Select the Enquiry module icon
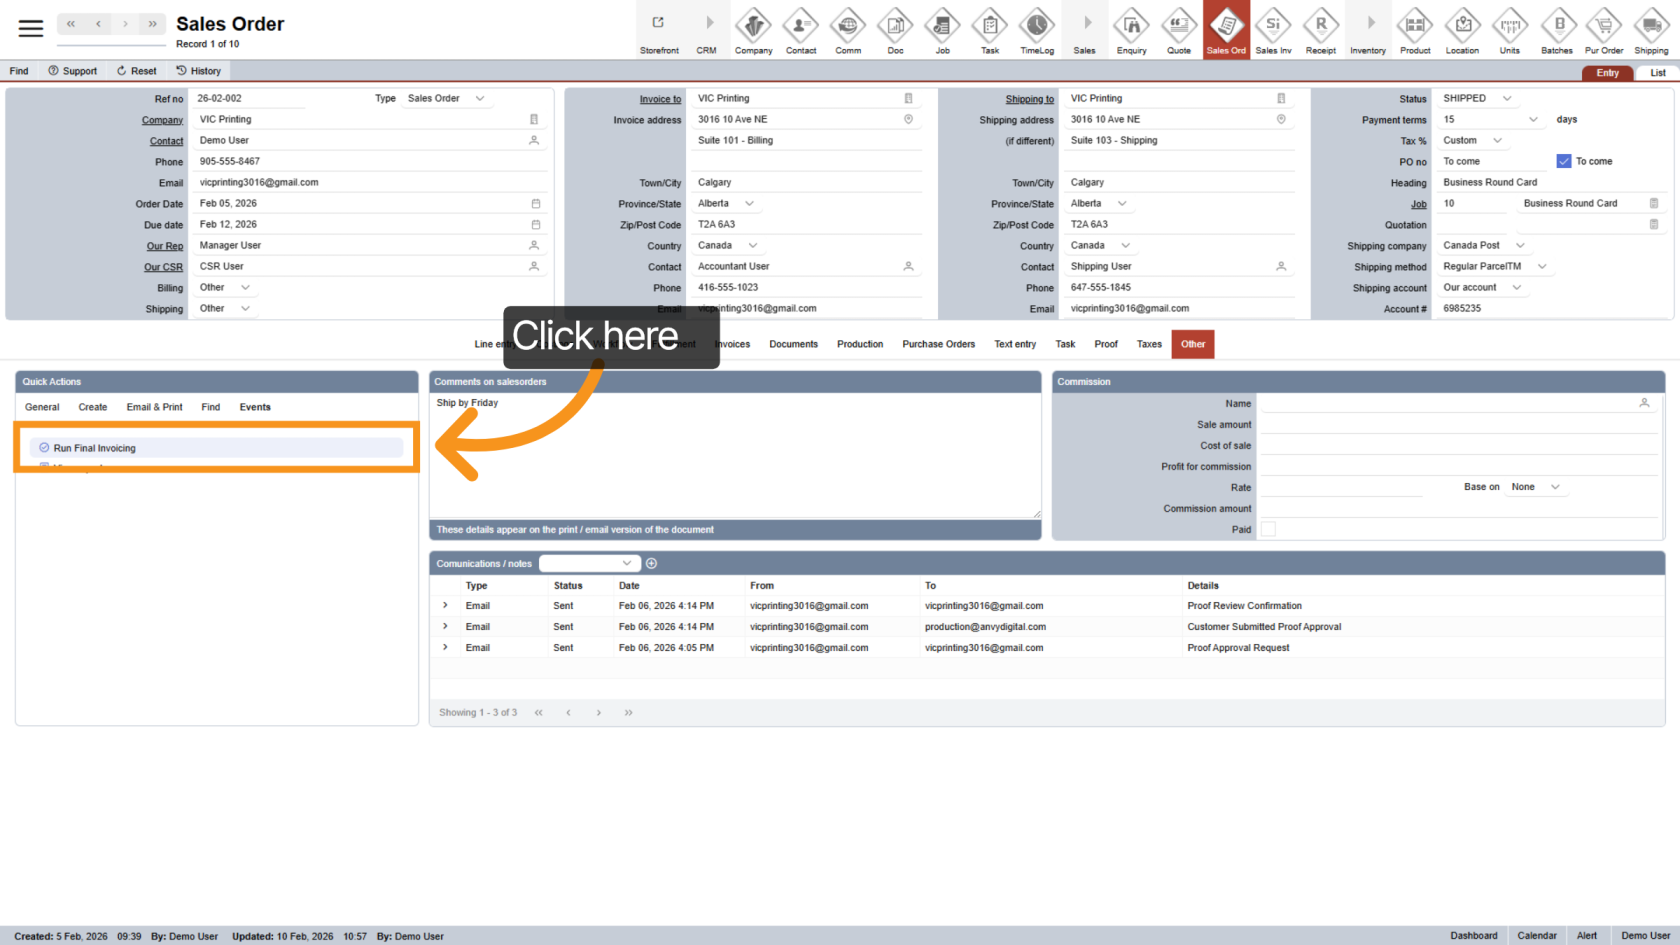Image resolution: width=1680 pixels, height=945 pixels. 1131,30
